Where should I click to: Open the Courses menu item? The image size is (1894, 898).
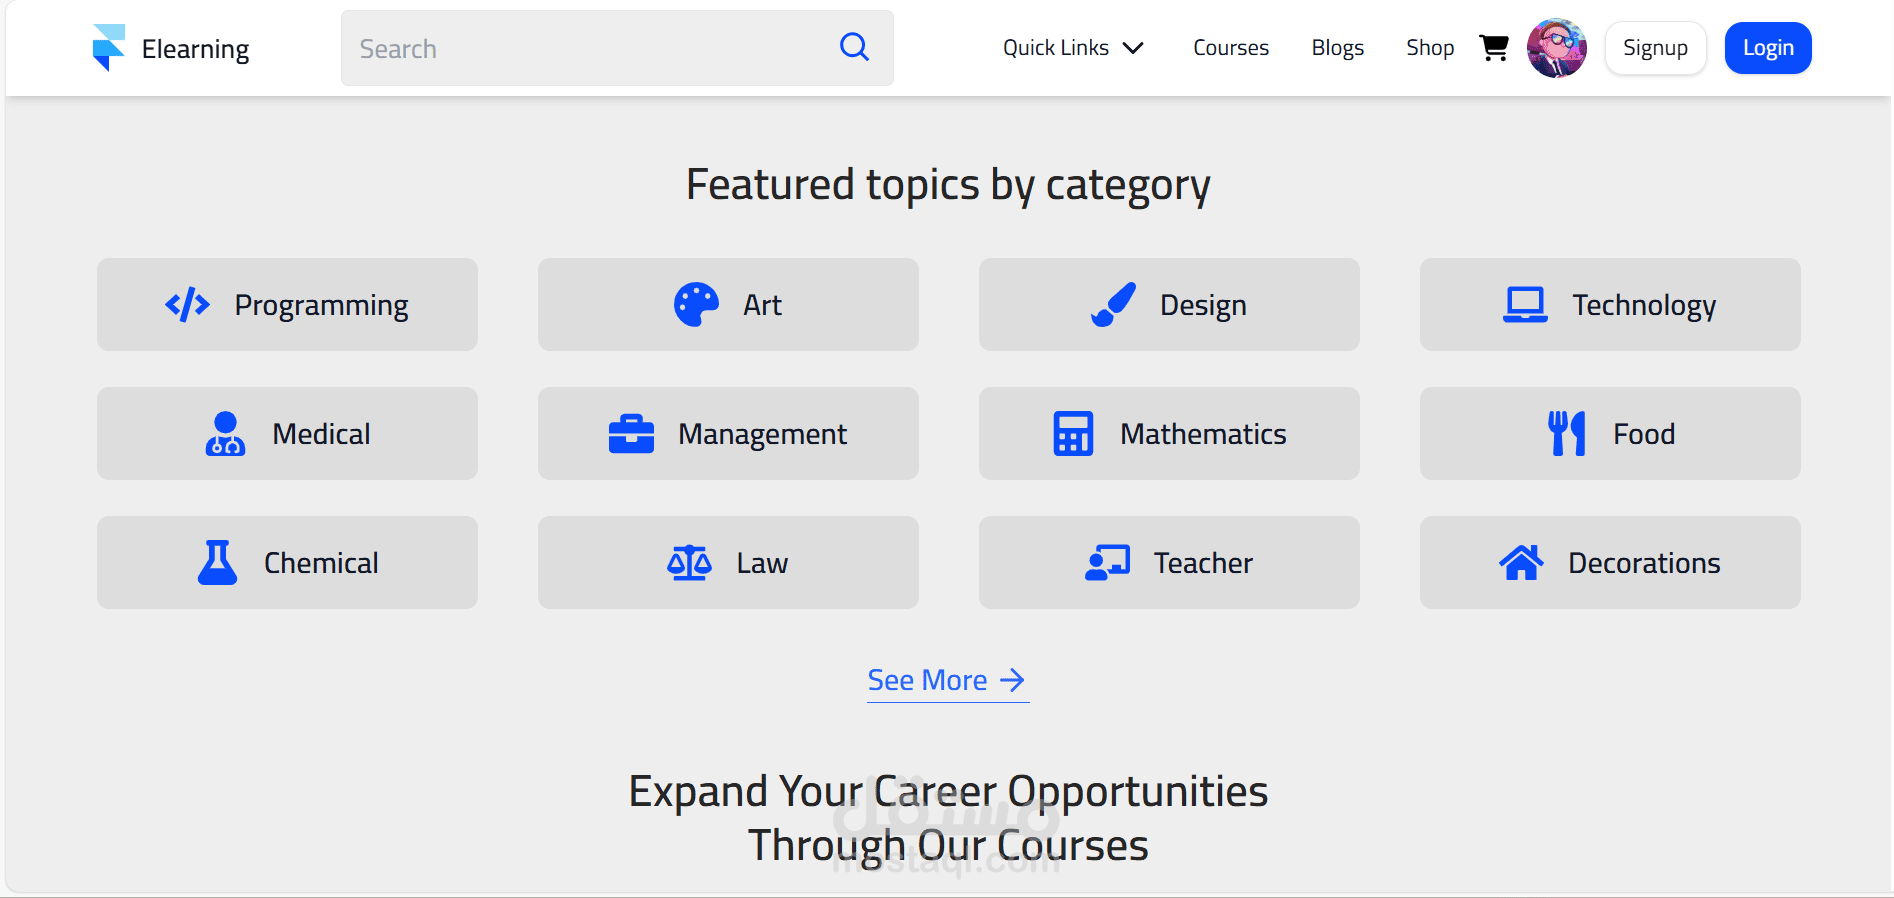coord(1231,48)
